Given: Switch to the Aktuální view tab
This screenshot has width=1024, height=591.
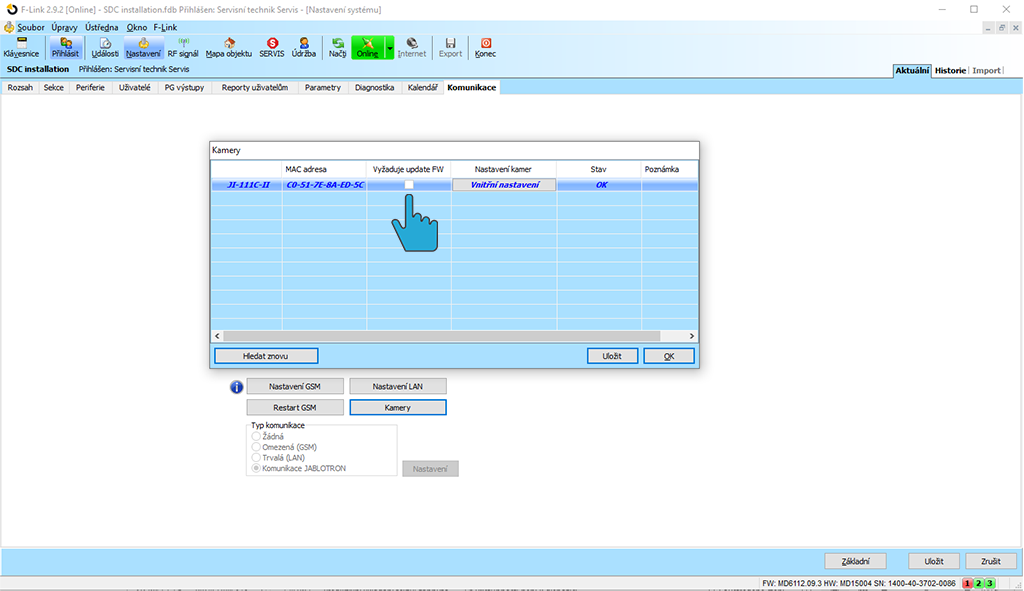Looking at the screenshot, I should tap(912, 71).
